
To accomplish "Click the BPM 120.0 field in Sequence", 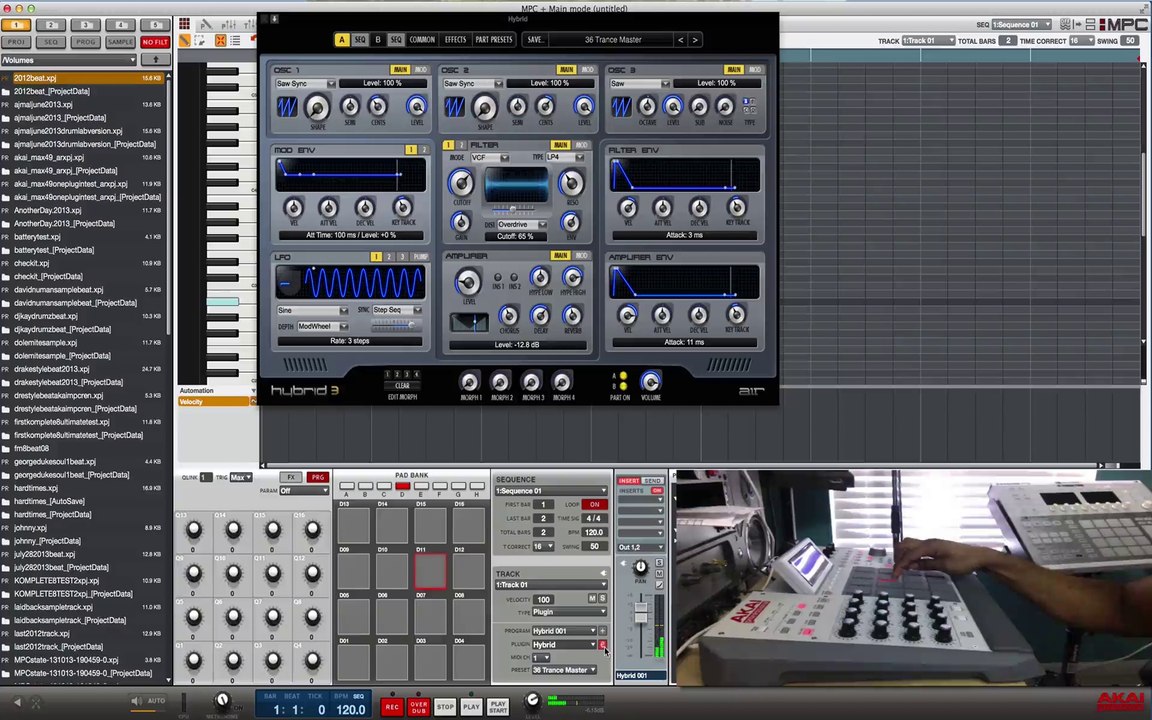I will pyautogui.click(x=594, y=533).
